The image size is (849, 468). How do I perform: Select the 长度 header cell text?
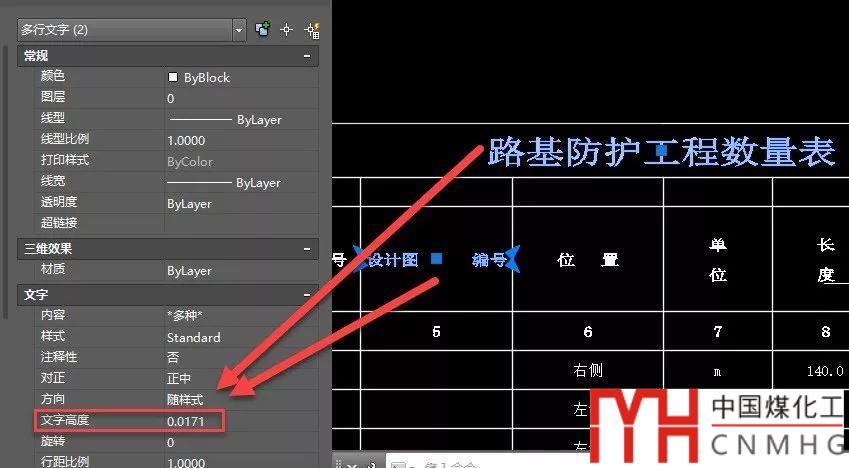826,261
